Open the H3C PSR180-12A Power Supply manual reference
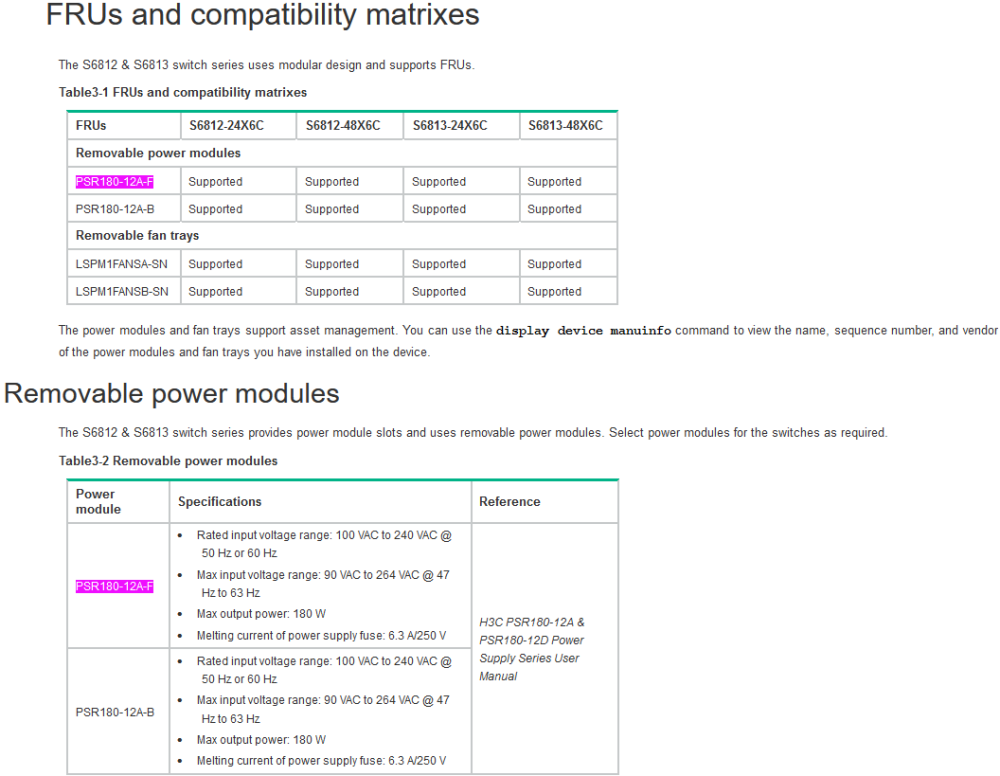Image resolution: width=1000 pixels, height=776 pixels. 531,649
